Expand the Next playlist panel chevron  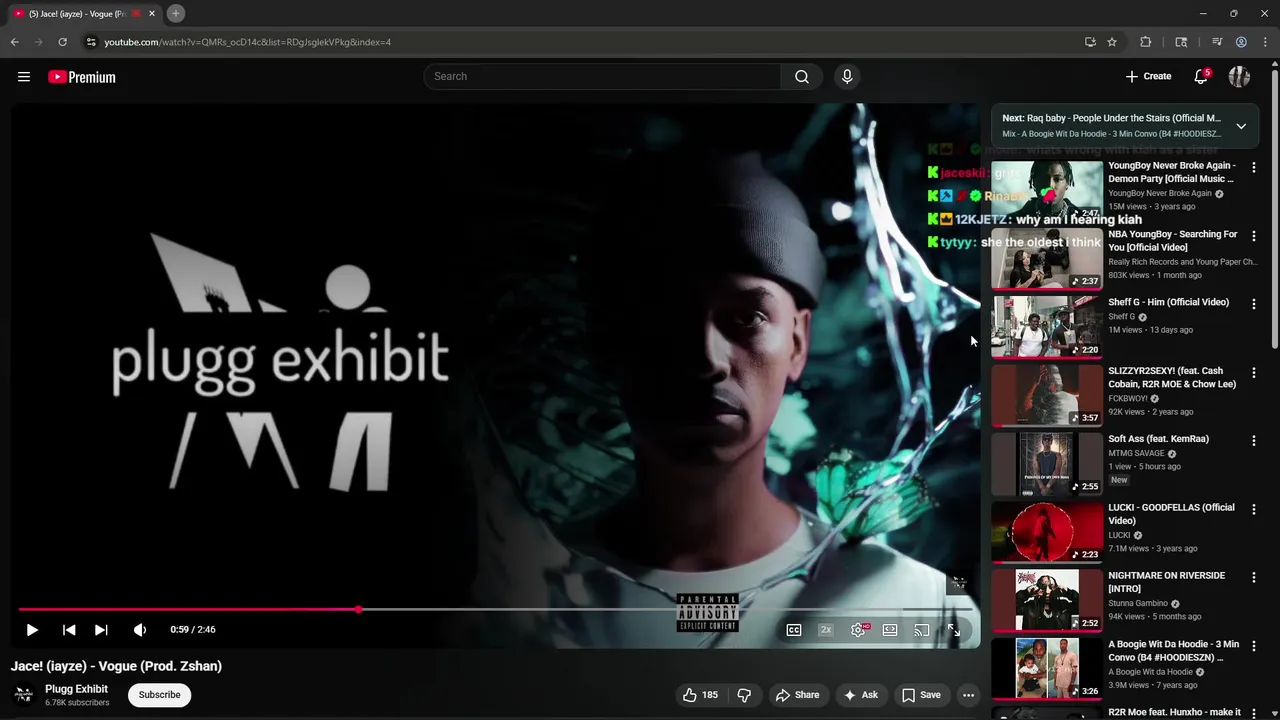pyautogui.click(x=1241, y=126)
